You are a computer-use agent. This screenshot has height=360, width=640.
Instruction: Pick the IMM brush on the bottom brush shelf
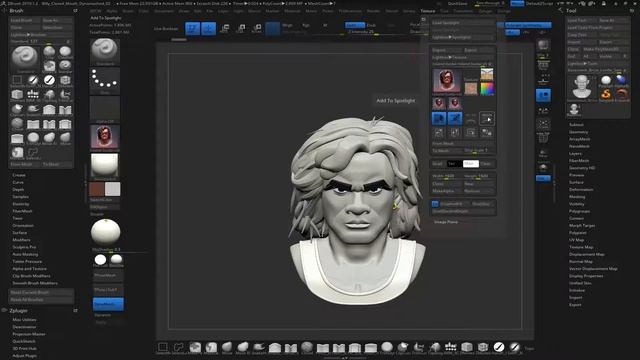pyautogui.click(x=451, y=347)
